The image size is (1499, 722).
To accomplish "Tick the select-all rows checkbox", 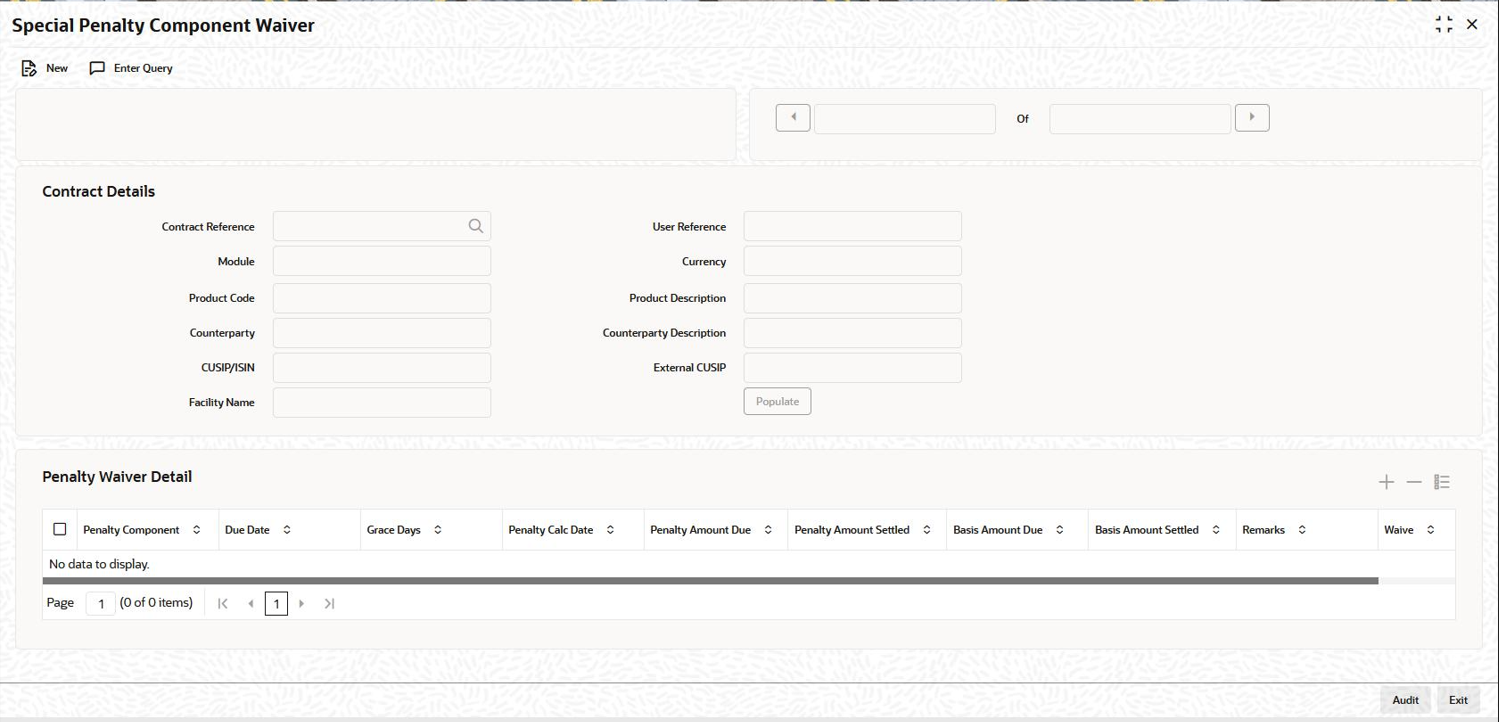I will point(60,529).
